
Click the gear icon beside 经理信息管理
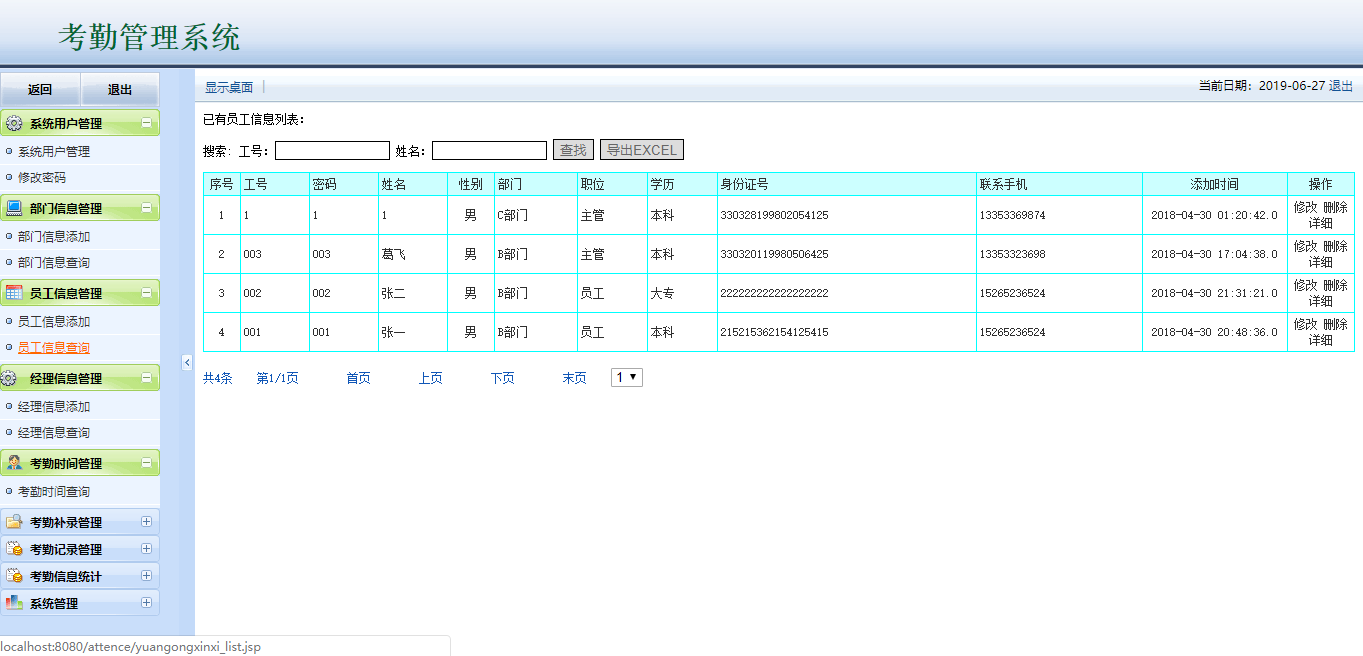(x=10, y=378)
